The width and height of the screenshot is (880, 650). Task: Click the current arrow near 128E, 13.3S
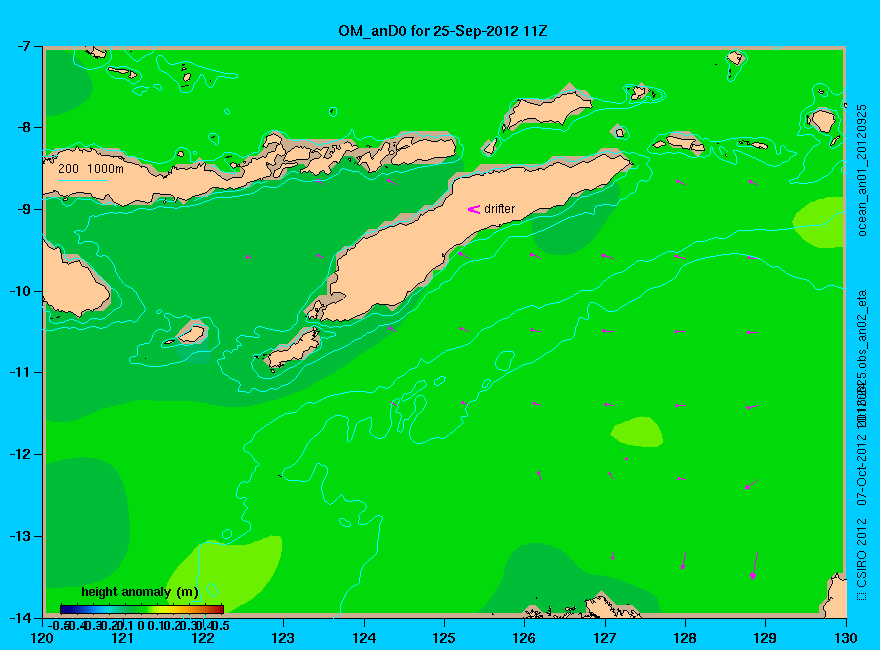[684, 561]
